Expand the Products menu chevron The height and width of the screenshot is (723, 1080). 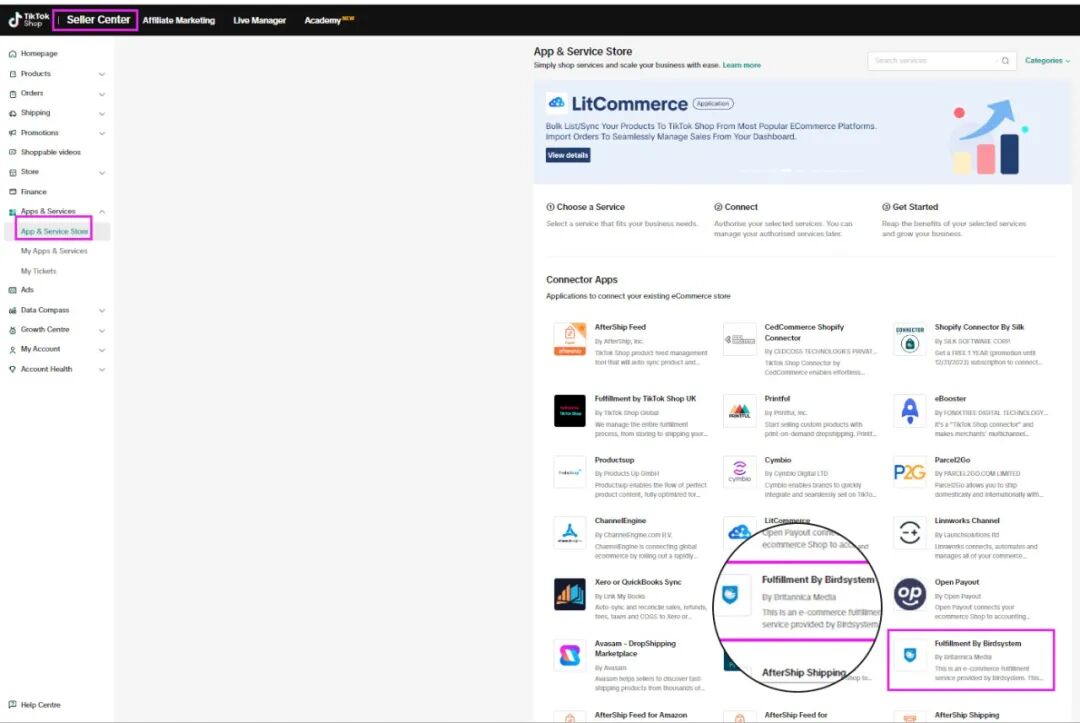102,74
